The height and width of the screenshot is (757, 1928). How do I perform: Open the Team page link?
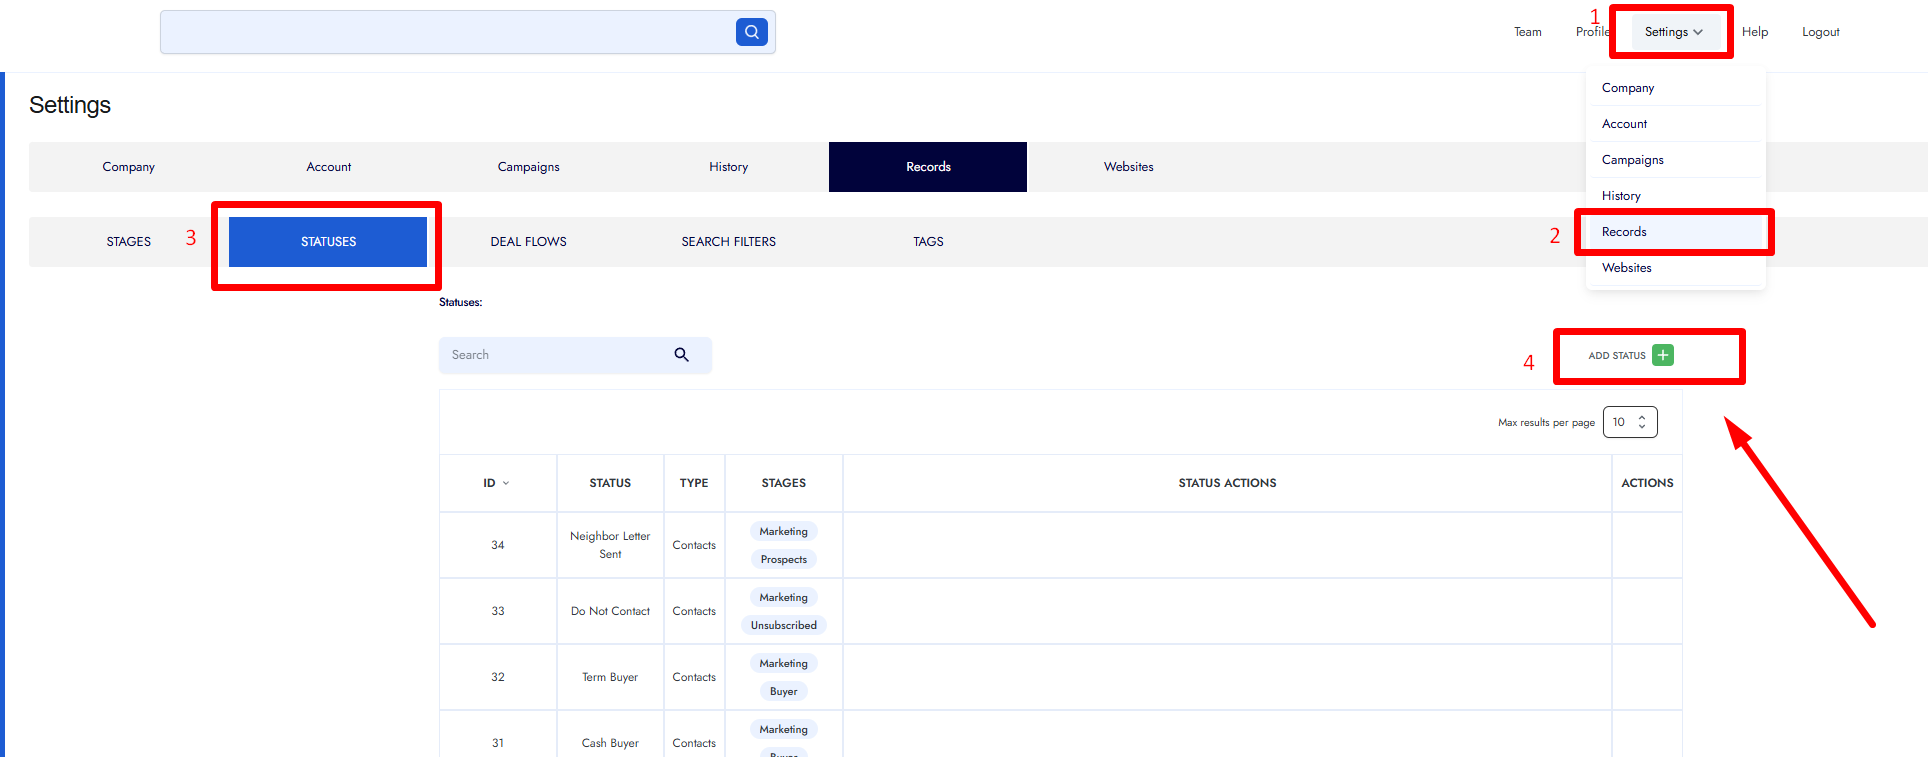1527,32
